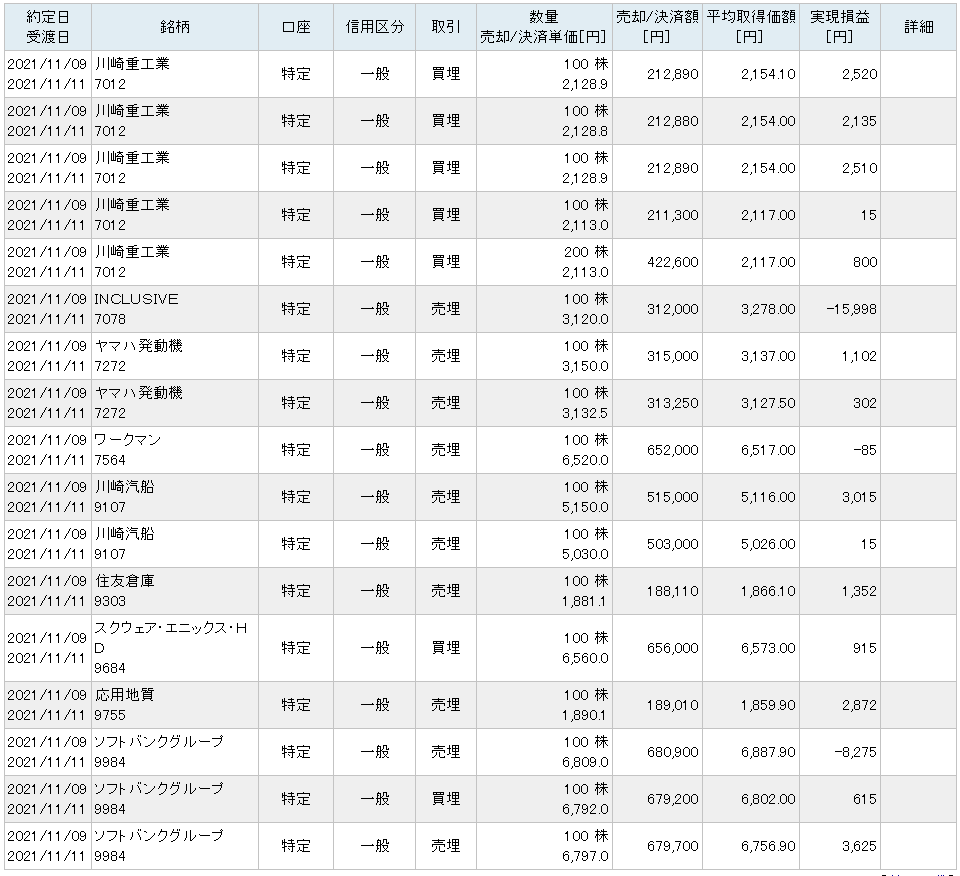The image size is (960, 876).
Task: Click the 売却/決済額 column header
Action: coord(657,27)
